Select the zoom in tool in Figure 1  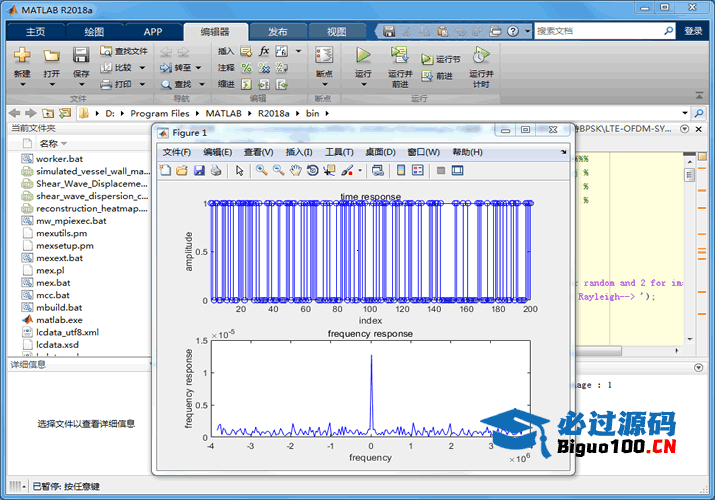tap(261, 170)
